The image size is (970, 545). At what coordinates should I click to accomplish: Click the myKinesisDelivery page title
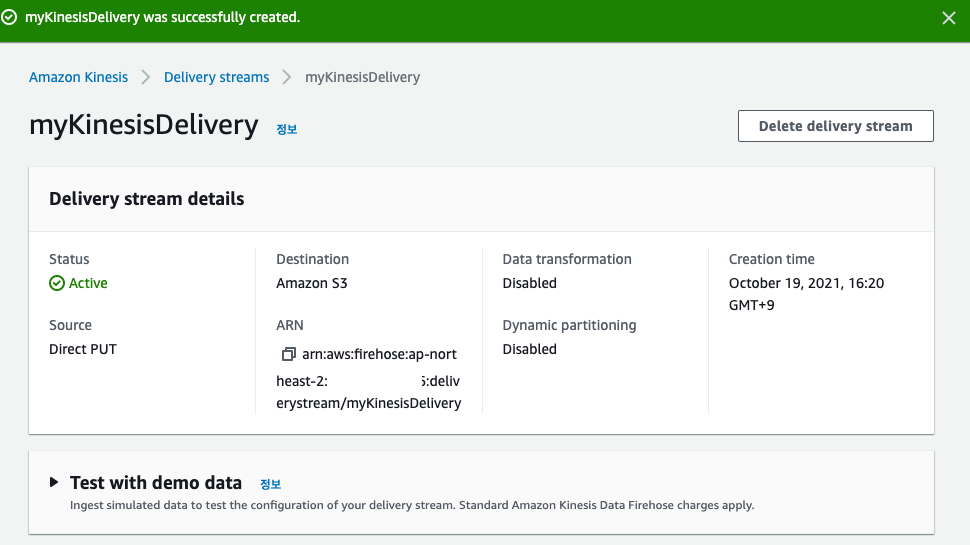click(144, 126)
